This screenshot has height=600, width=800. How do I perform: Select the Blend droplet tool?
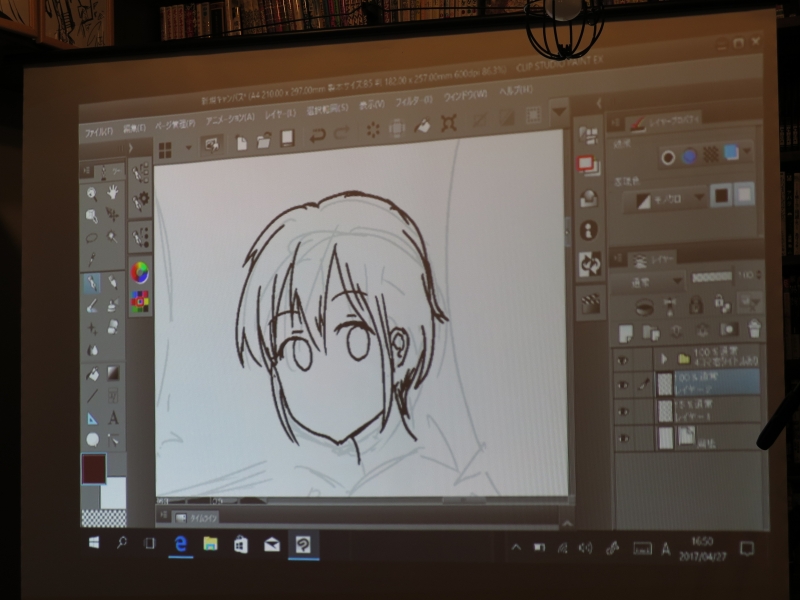[92, 350]
